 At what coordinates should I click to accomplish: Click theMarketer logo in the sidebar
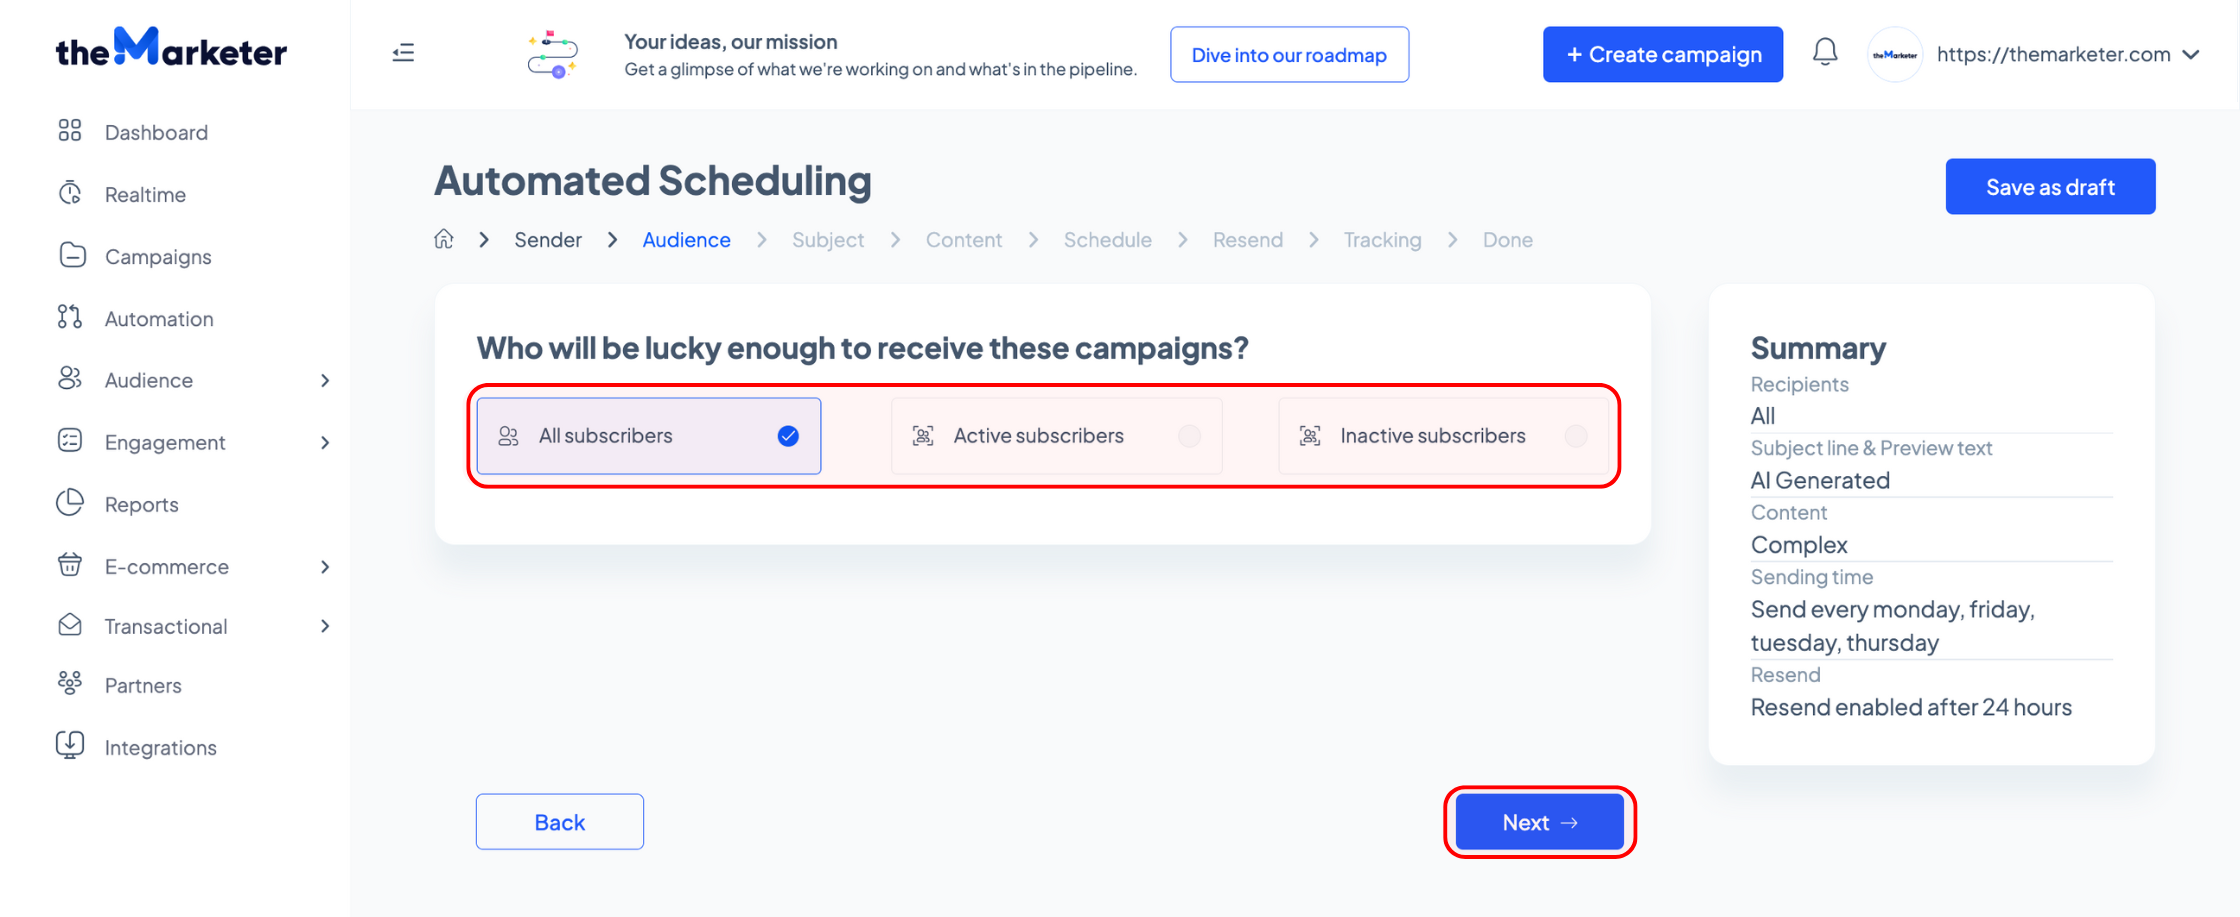171,48
